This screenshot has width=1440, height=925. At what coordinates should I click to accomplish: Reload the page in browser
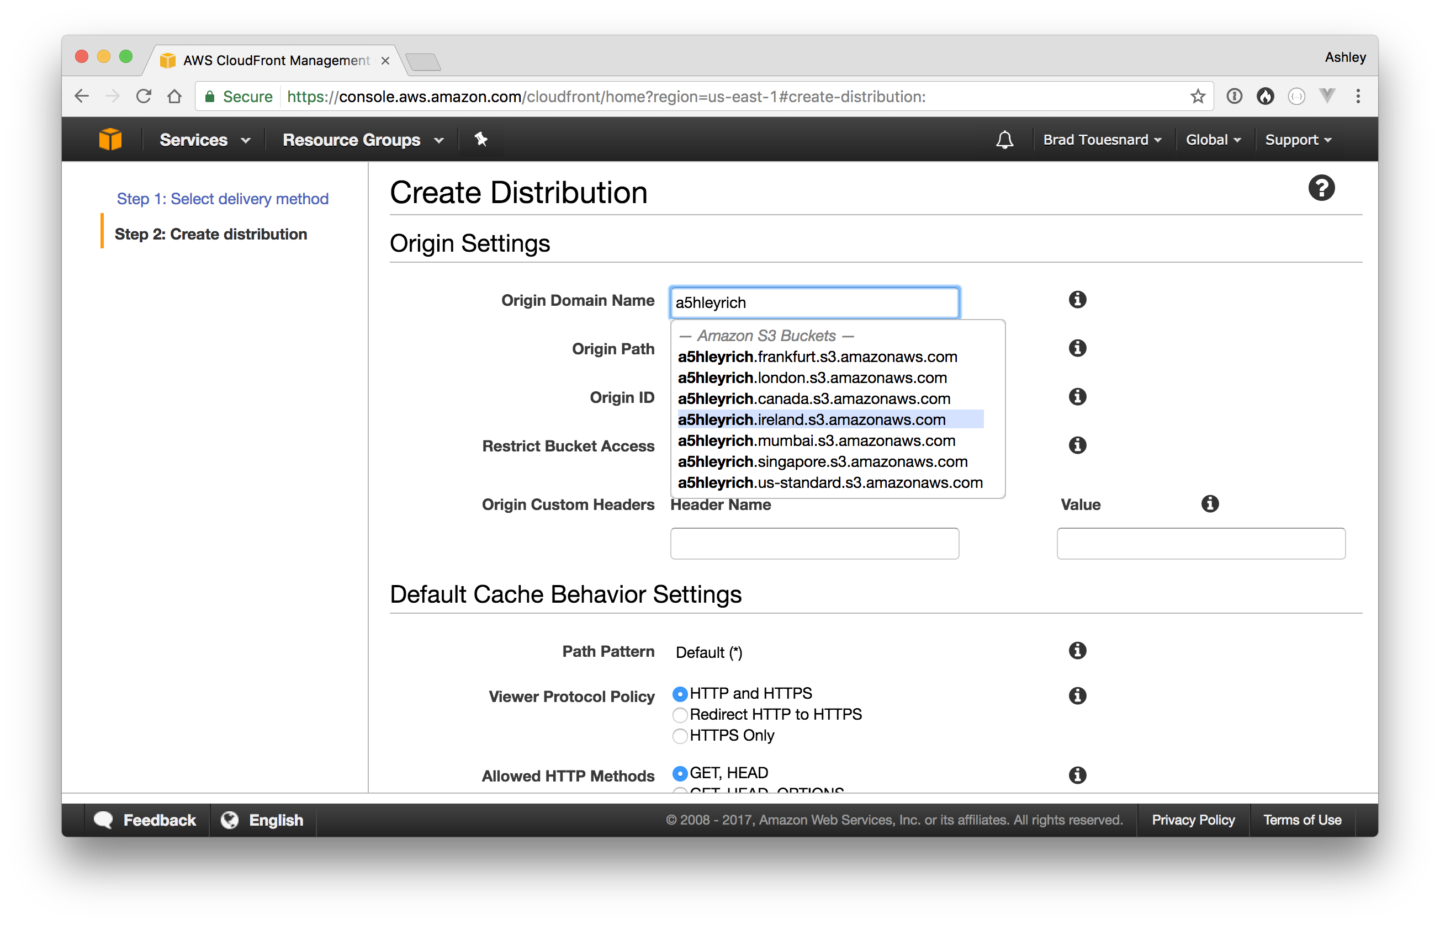(x=144, y=97)
